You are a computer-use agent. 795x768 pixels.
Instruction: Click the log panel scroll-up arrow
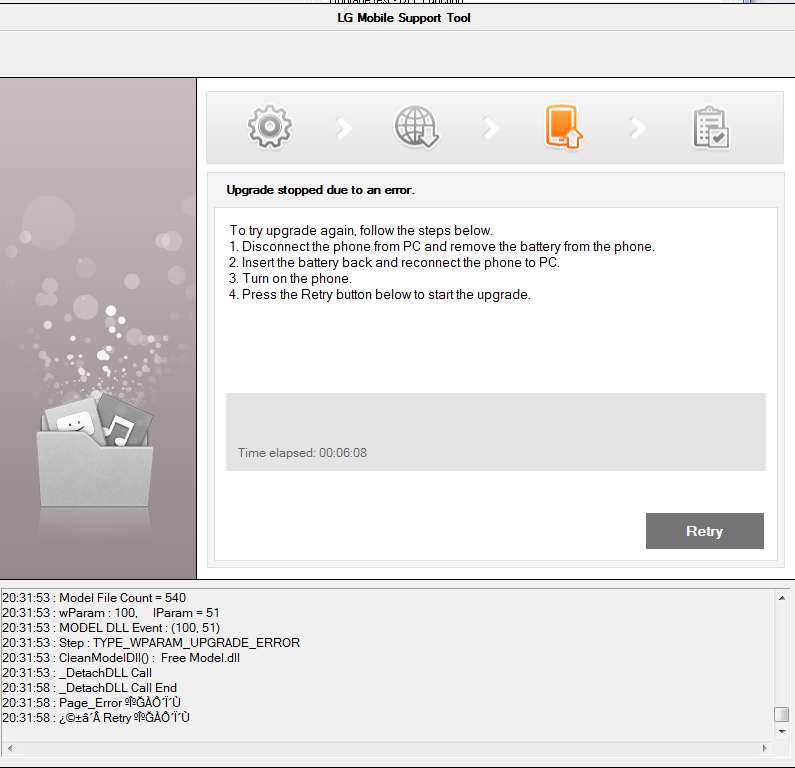click(782, 598)
